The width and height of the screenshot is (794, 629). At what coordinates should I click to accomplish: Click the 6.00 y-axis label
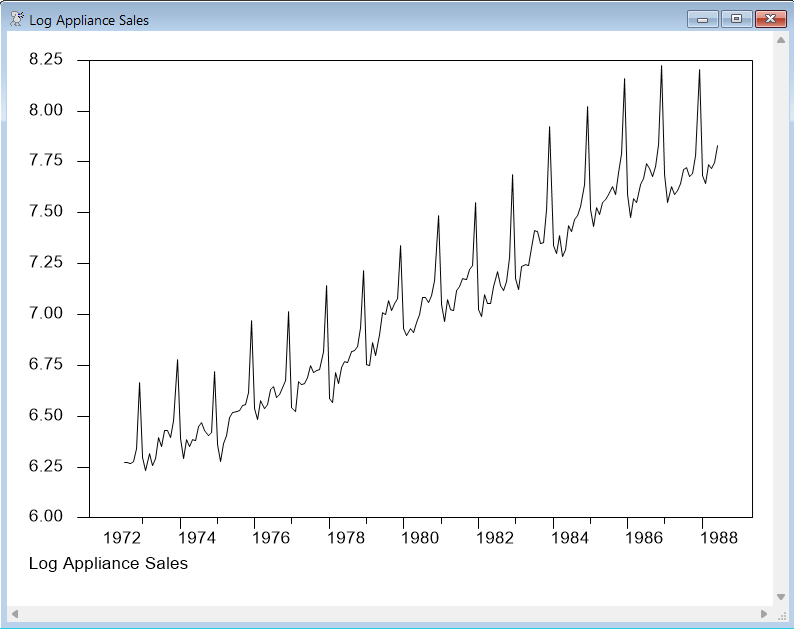tap(46, 517)
